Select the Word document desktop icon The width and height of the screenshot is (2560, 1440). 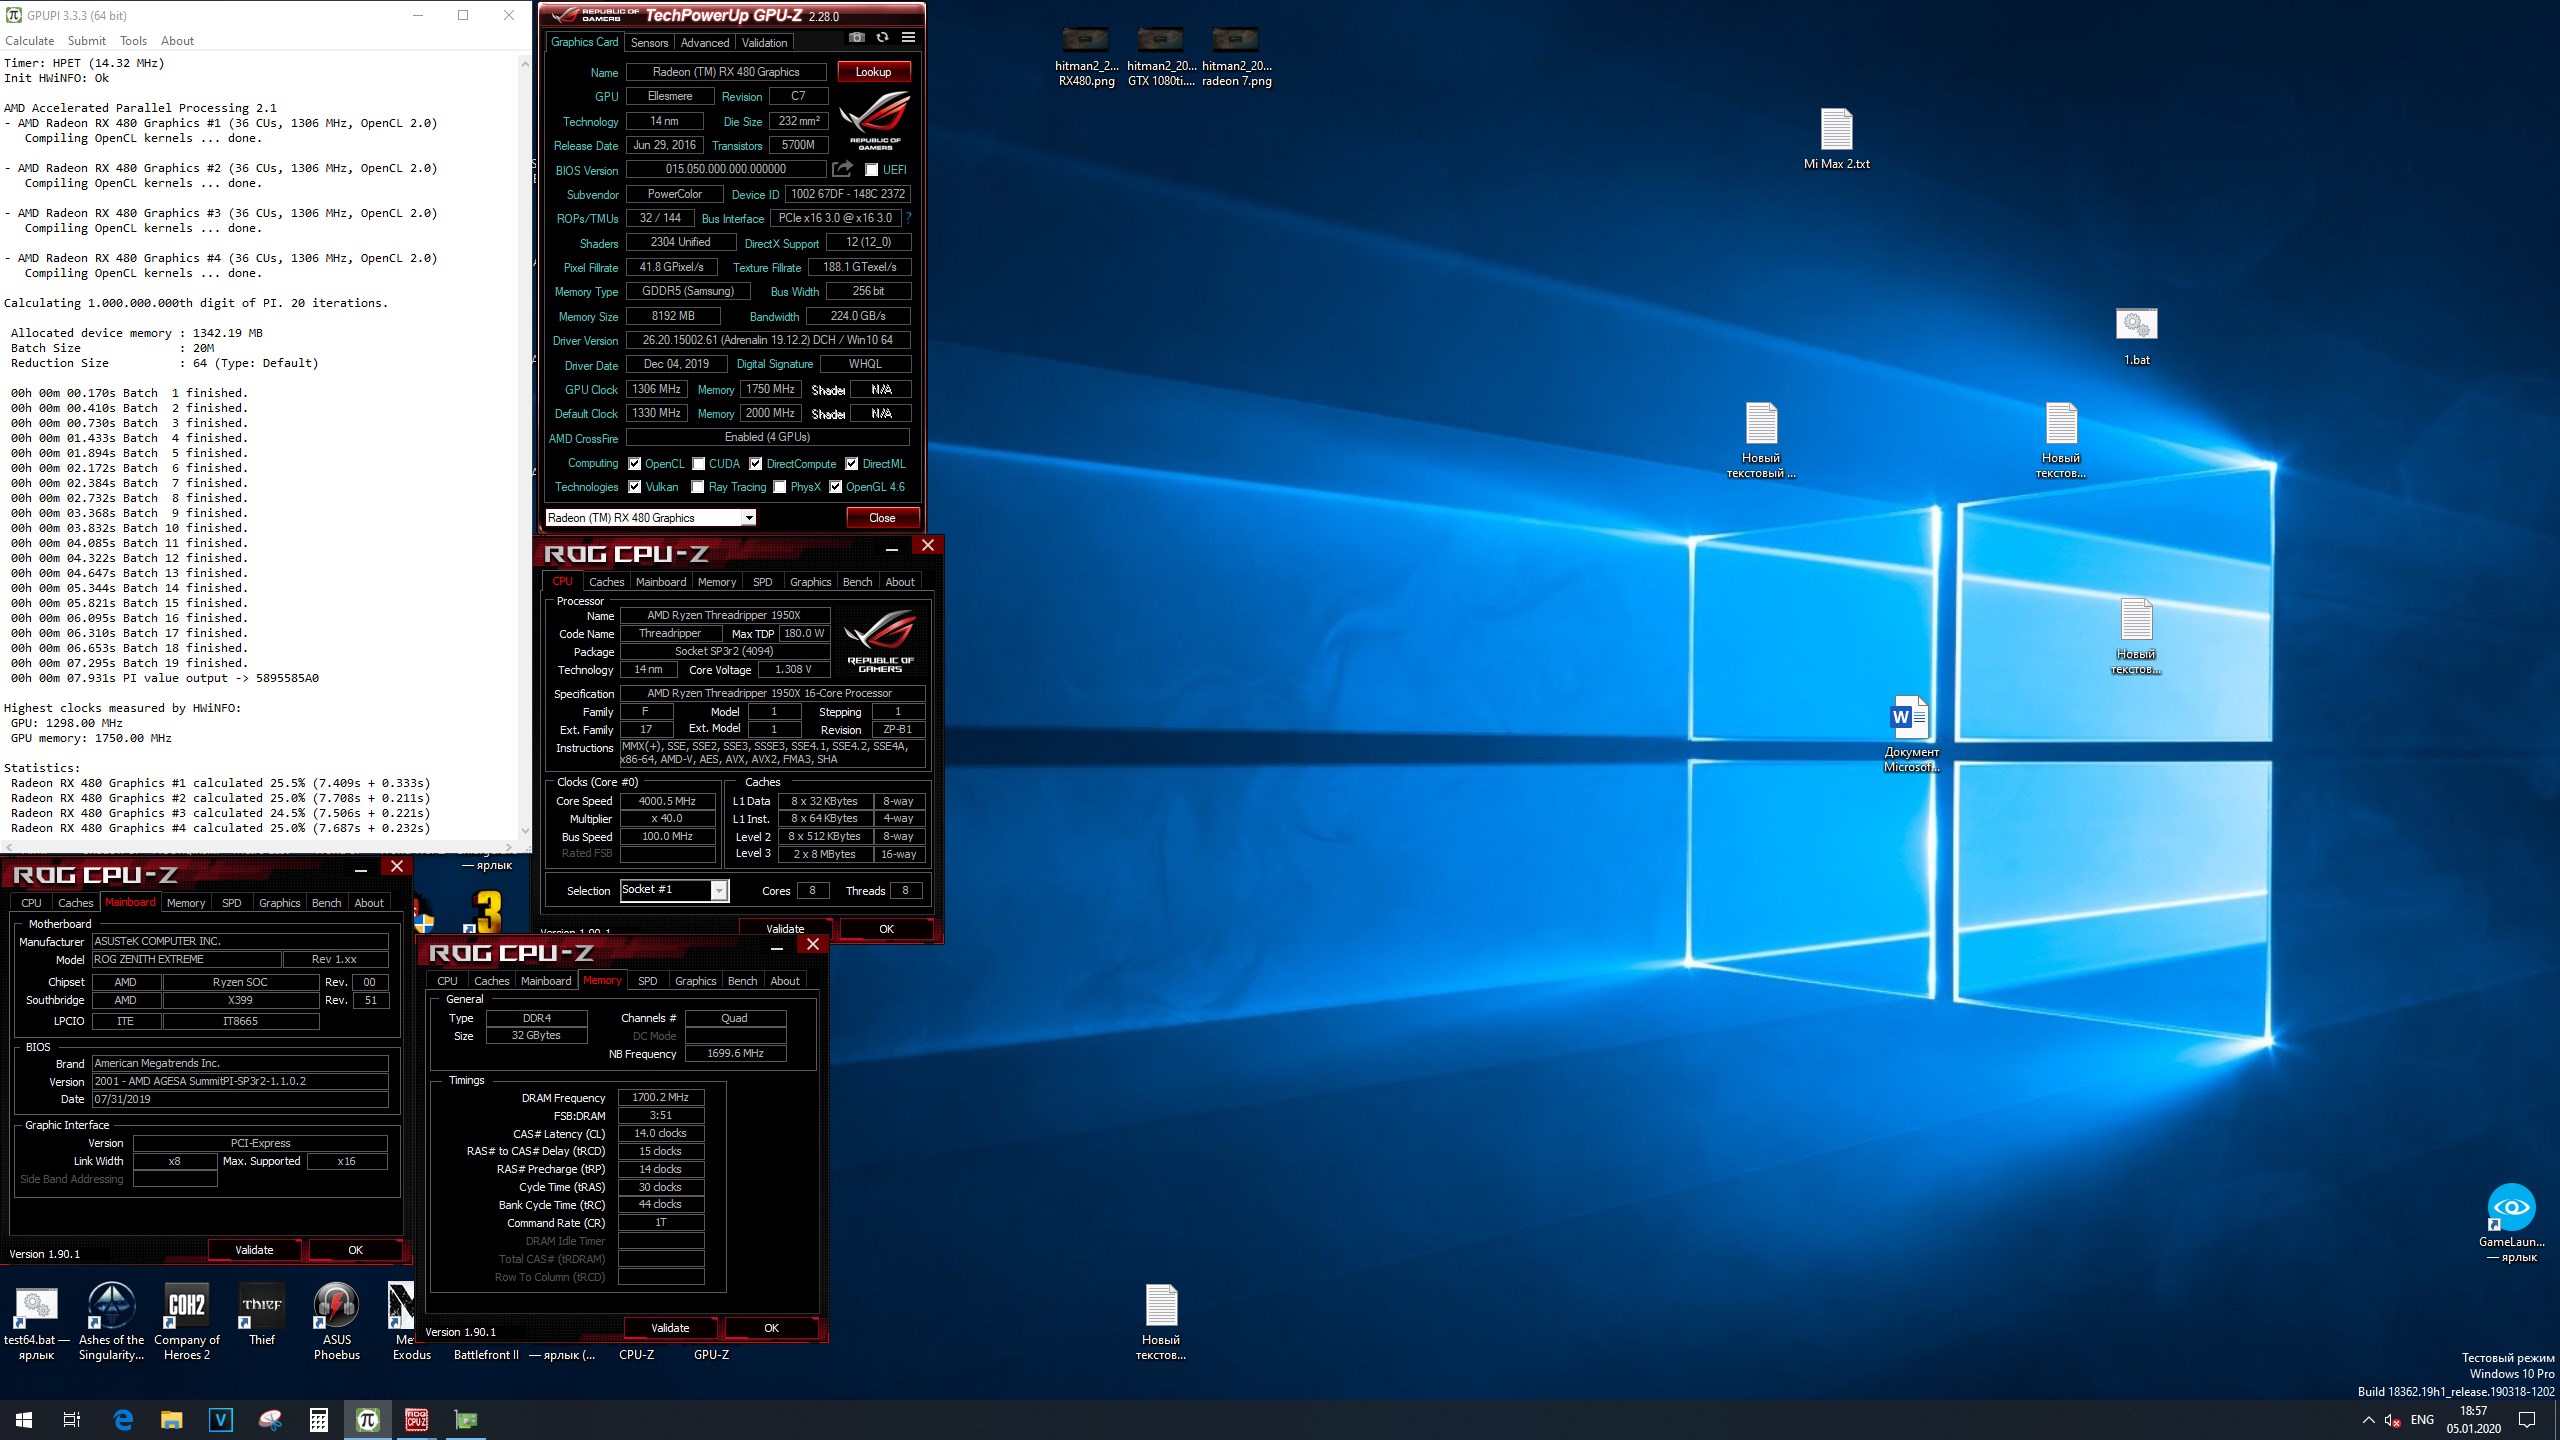tap(1911, 734)
